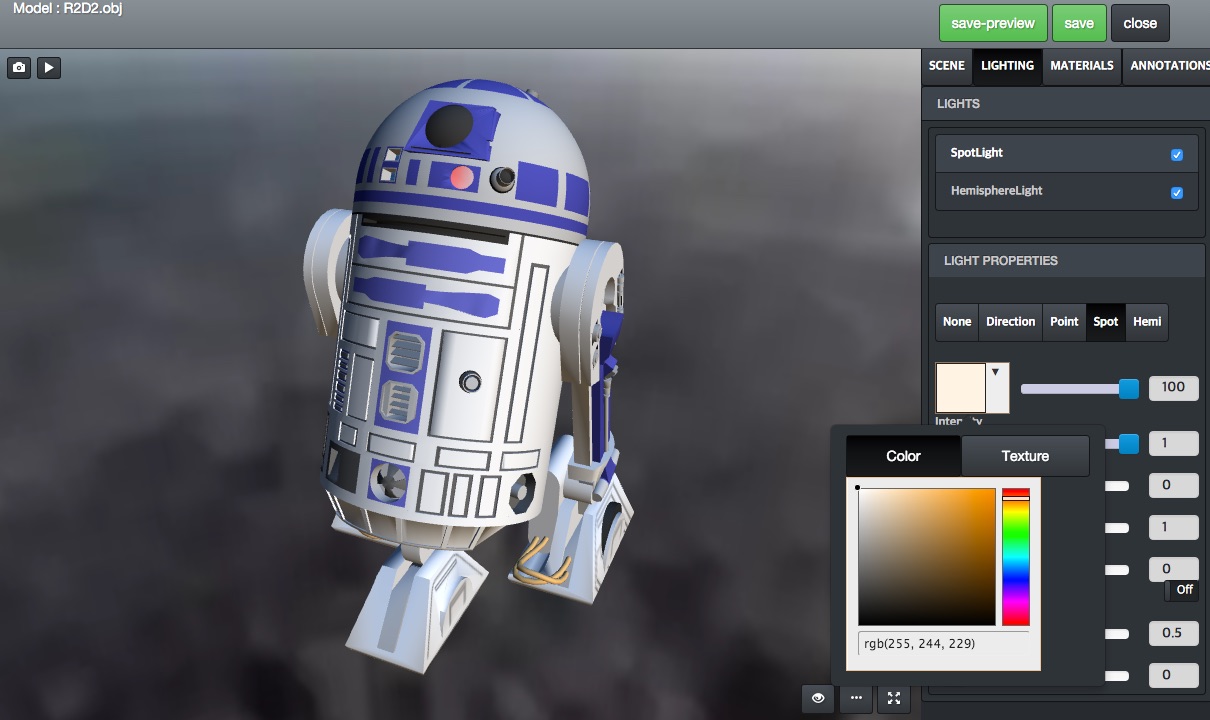Image resolution: width=1210 pixels, height=720 pixels.
Task: Choose the Spot light type
Action: [1106, 322]
